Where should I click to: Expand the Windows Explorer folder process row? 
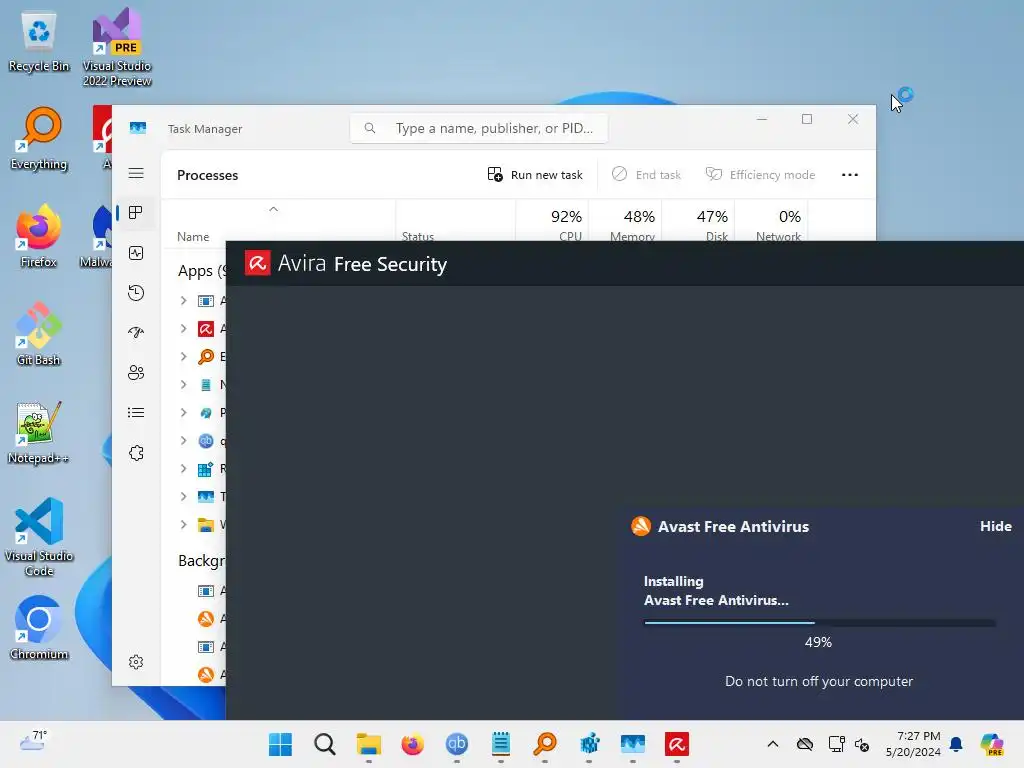[184, 524]
